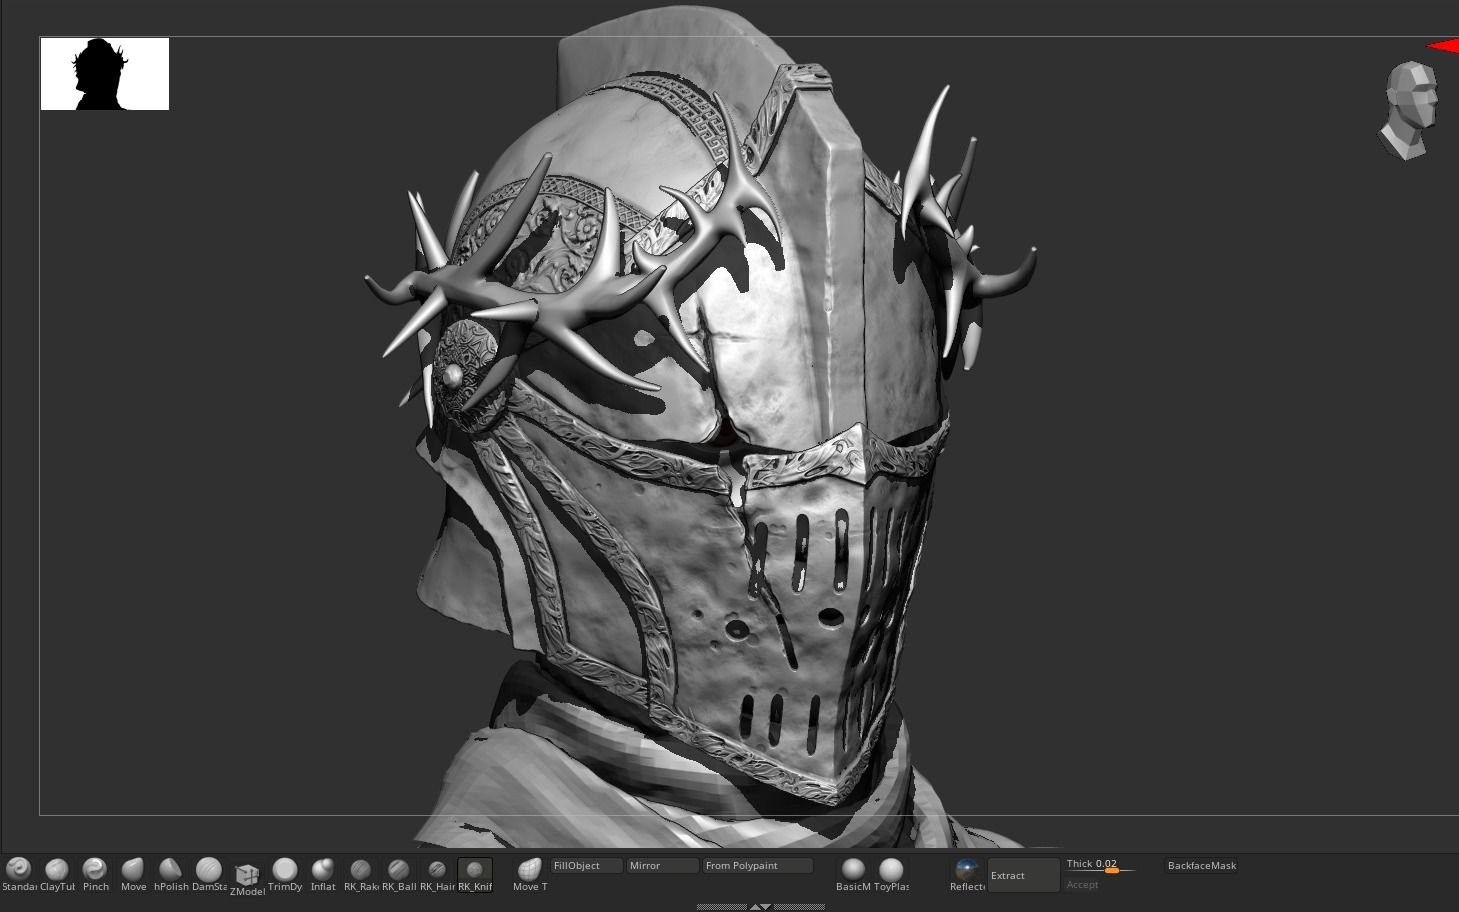Choose the TrimDynamic brush

[285, 871]
